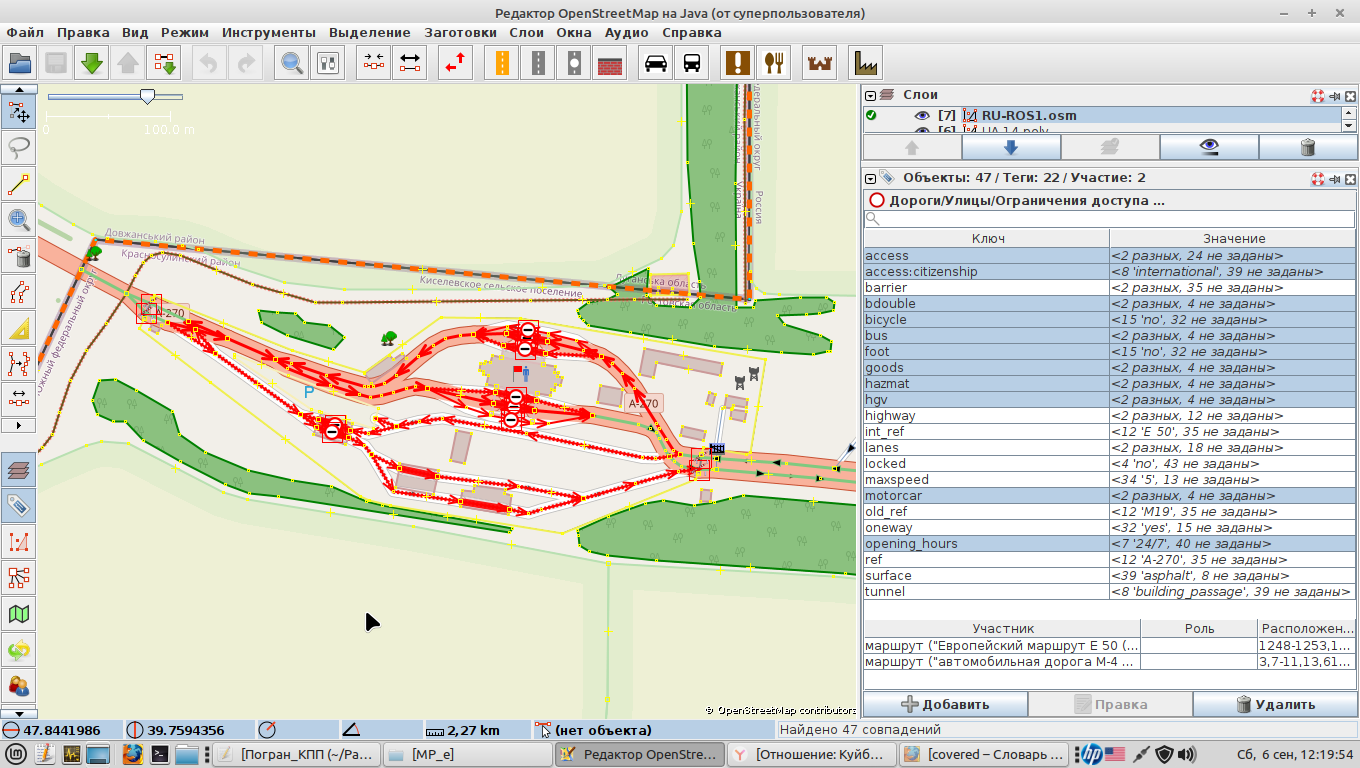This screenshot has width=1360, height=768.
Task: Select the car preset icon
Action: (656, 64)
